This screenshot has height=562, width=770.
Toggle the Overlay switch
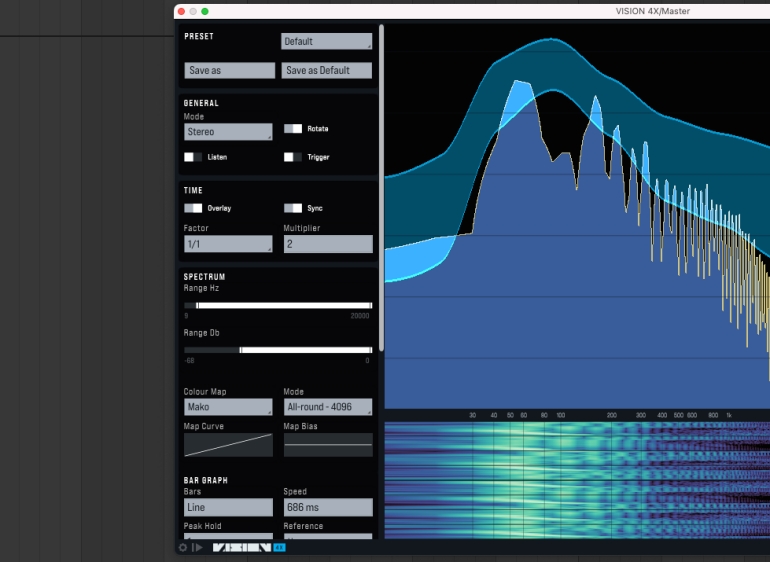pos(193,208)
